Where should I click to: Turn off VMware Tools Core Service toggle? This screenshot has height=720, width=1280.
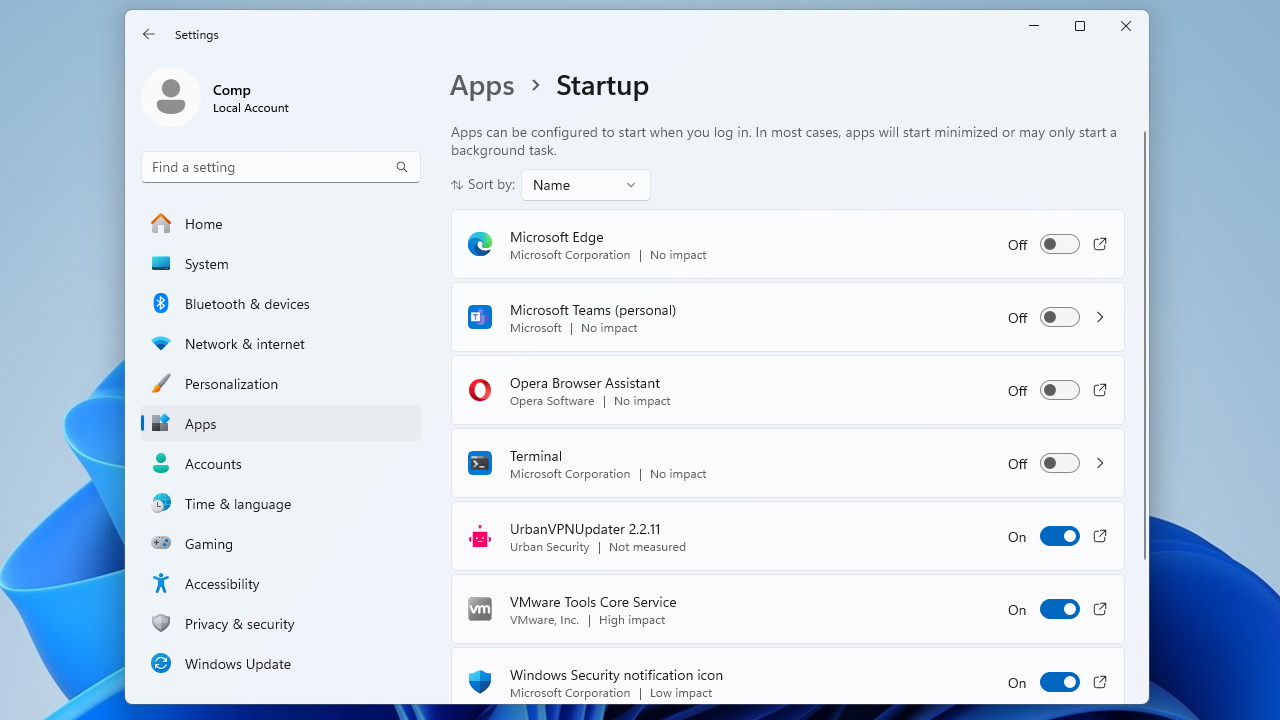pyautogui.click(x=1059, y=609)
